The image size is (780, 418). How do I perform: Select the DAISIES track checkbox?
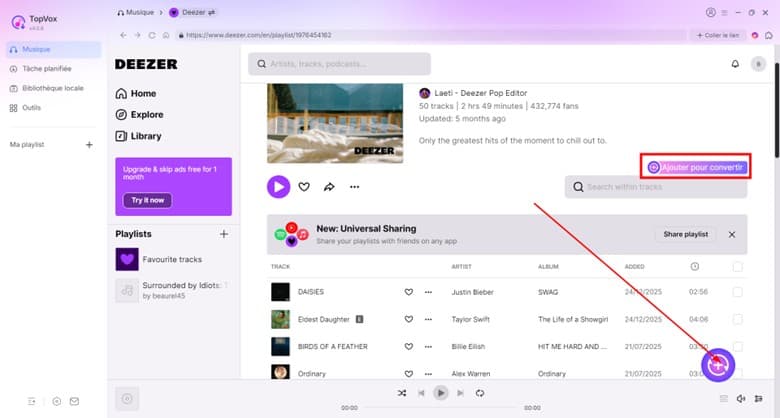(x=737, y=292)
